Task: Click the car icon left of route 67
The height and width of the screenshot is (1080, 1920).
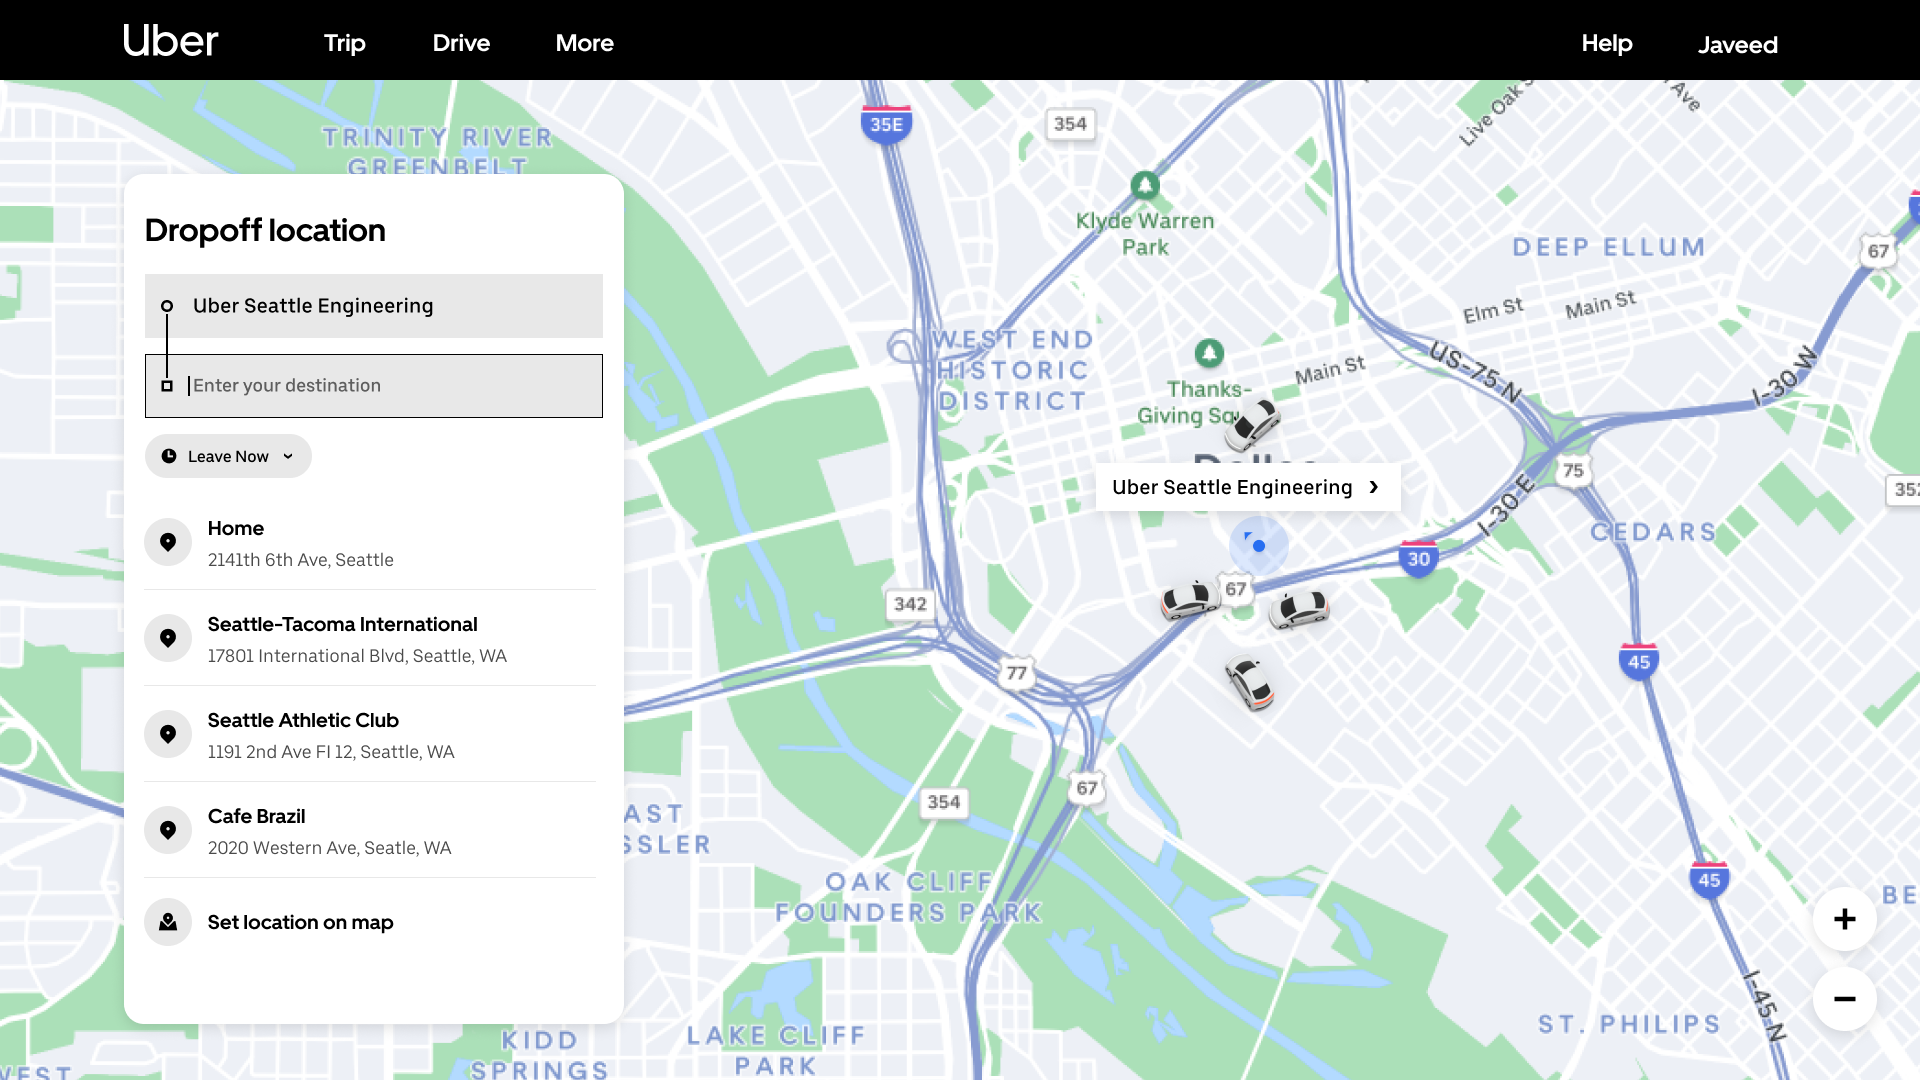Action: (x=1189, y=599)
